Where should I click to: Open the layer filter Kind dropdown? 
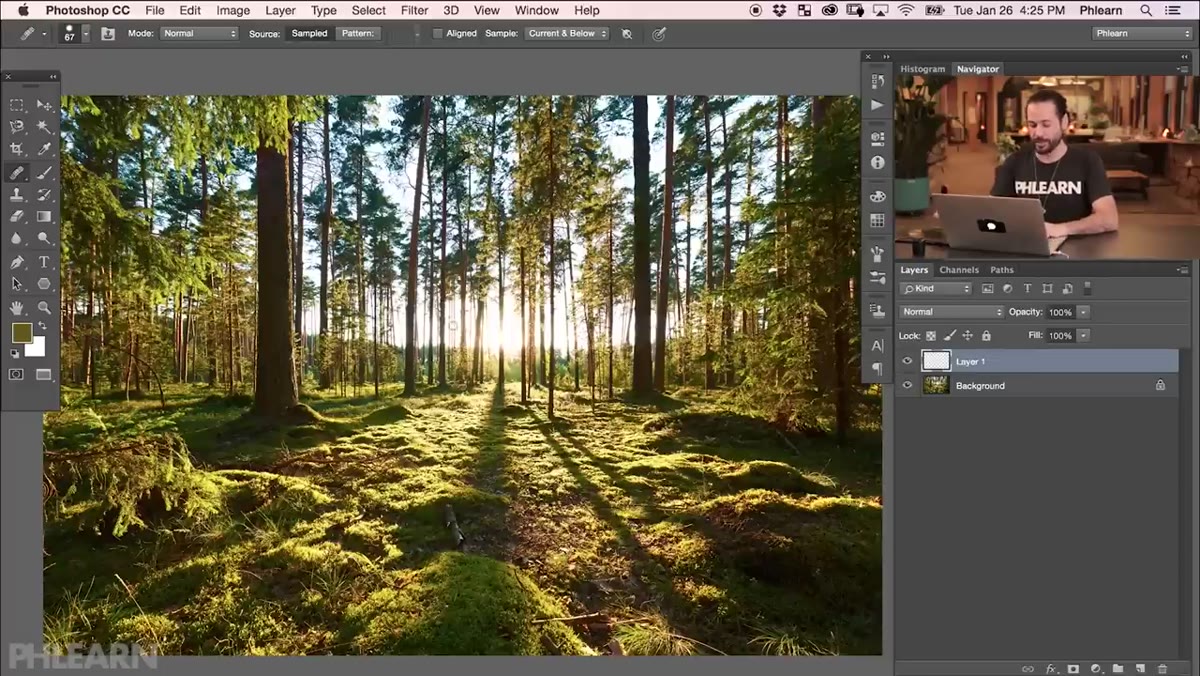click(x=936, y=288)
